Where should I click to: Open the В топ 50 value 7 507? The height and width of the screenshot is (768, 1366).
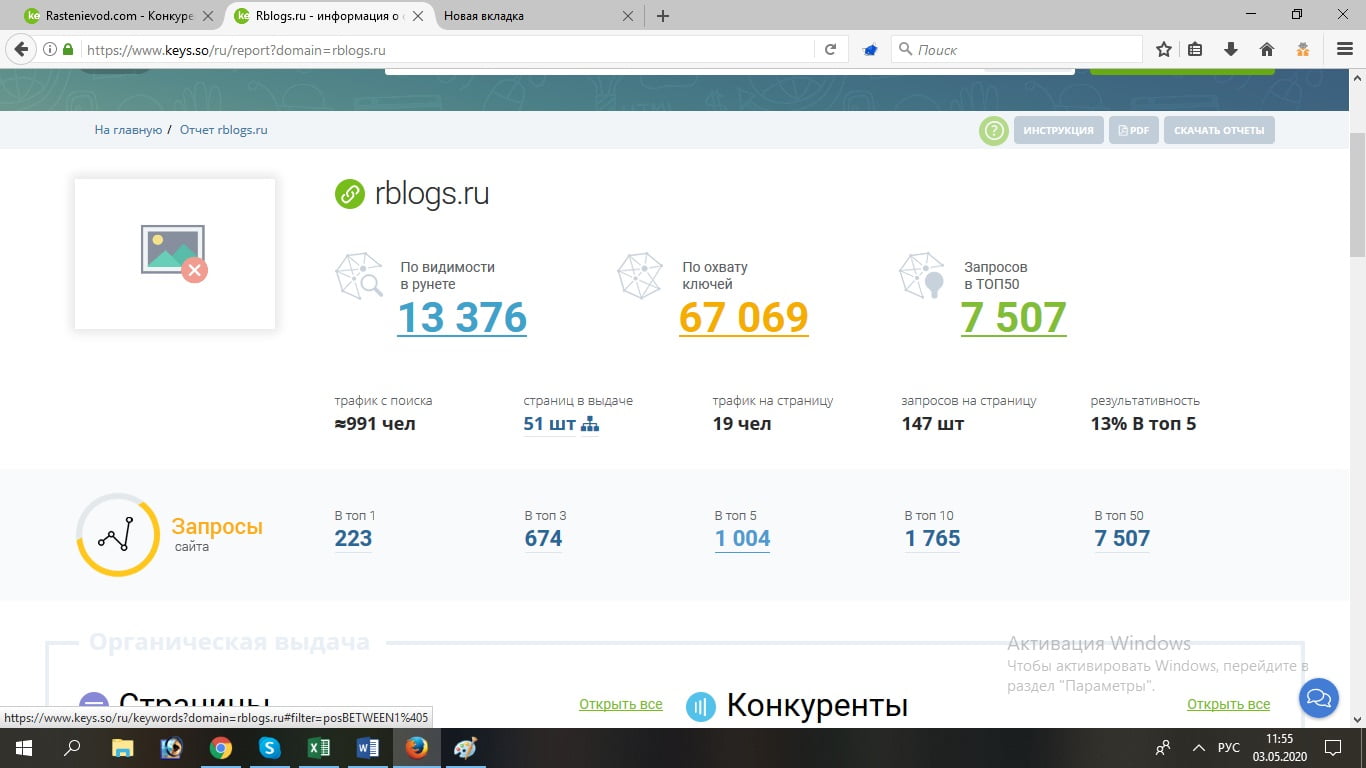pyautogui.click(x=1123, y=539)
